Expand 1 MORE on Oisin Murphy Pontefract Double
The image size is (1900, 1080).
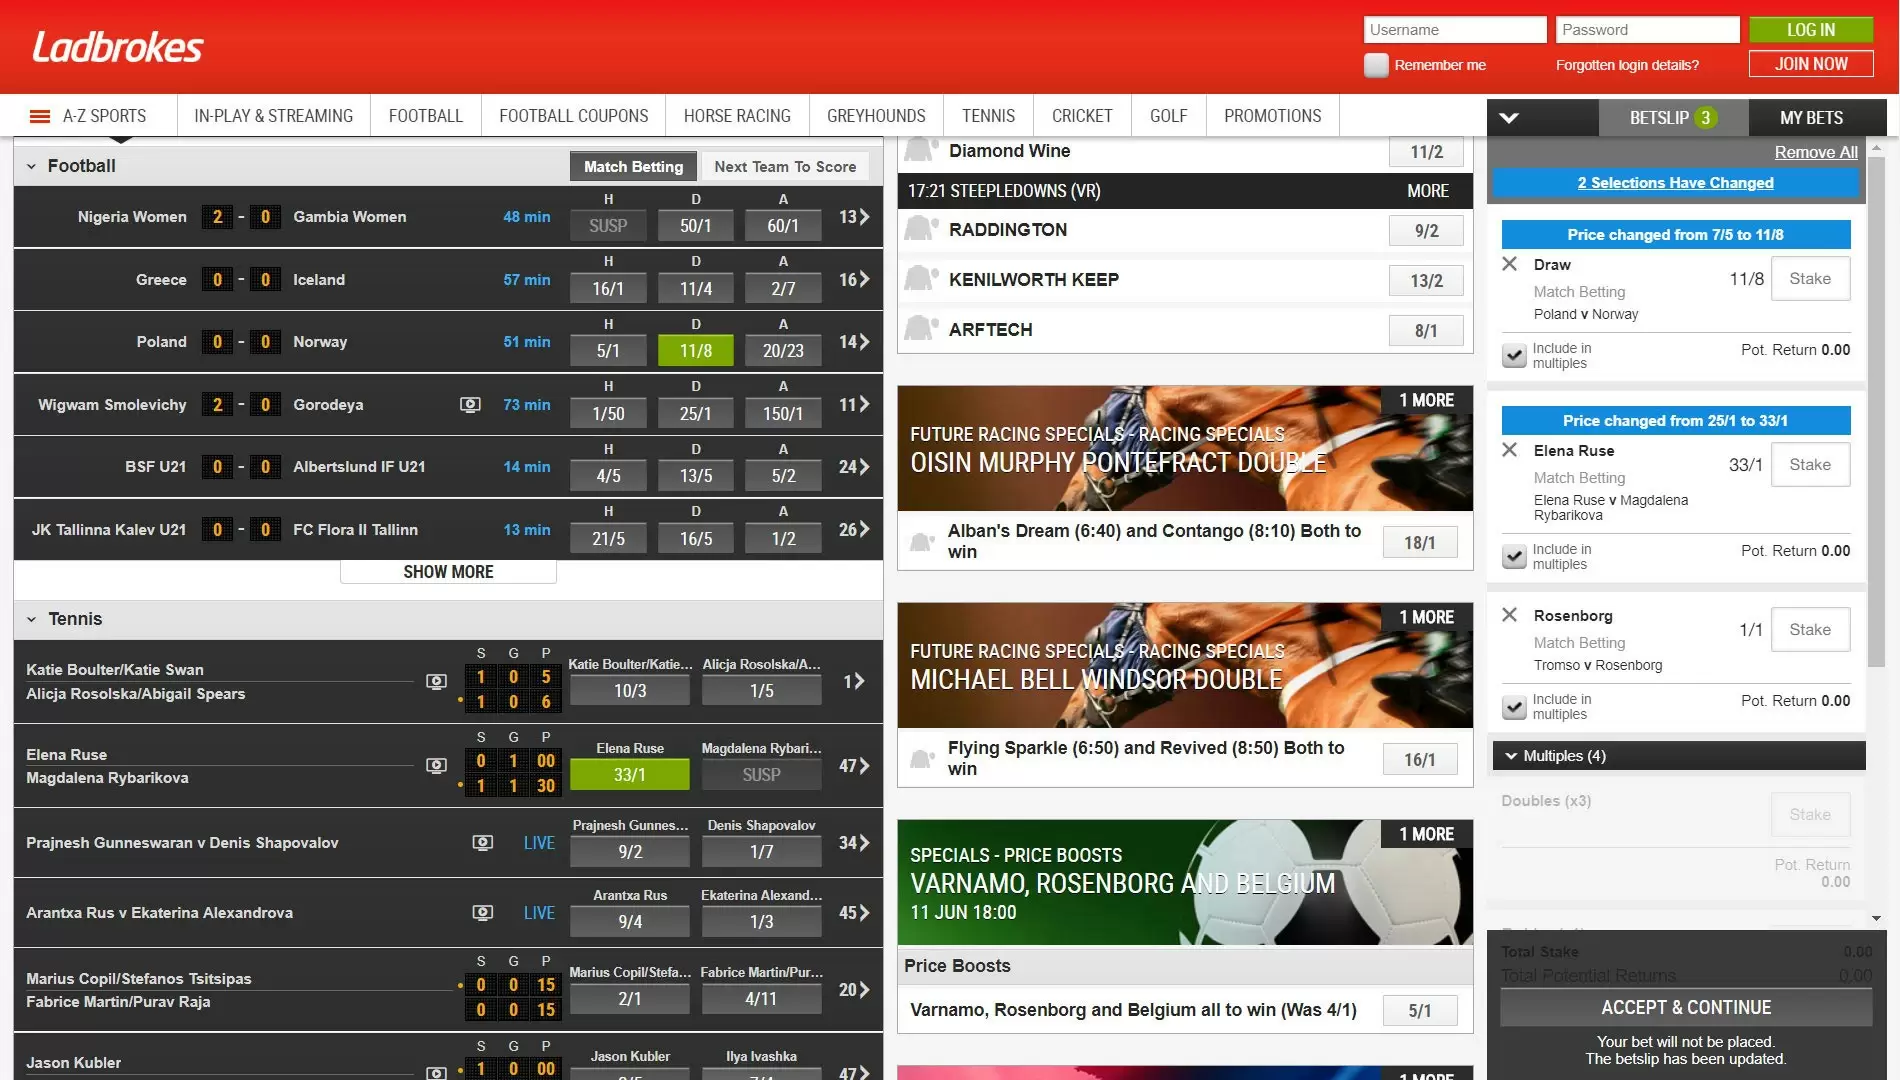coord(1427,400)
